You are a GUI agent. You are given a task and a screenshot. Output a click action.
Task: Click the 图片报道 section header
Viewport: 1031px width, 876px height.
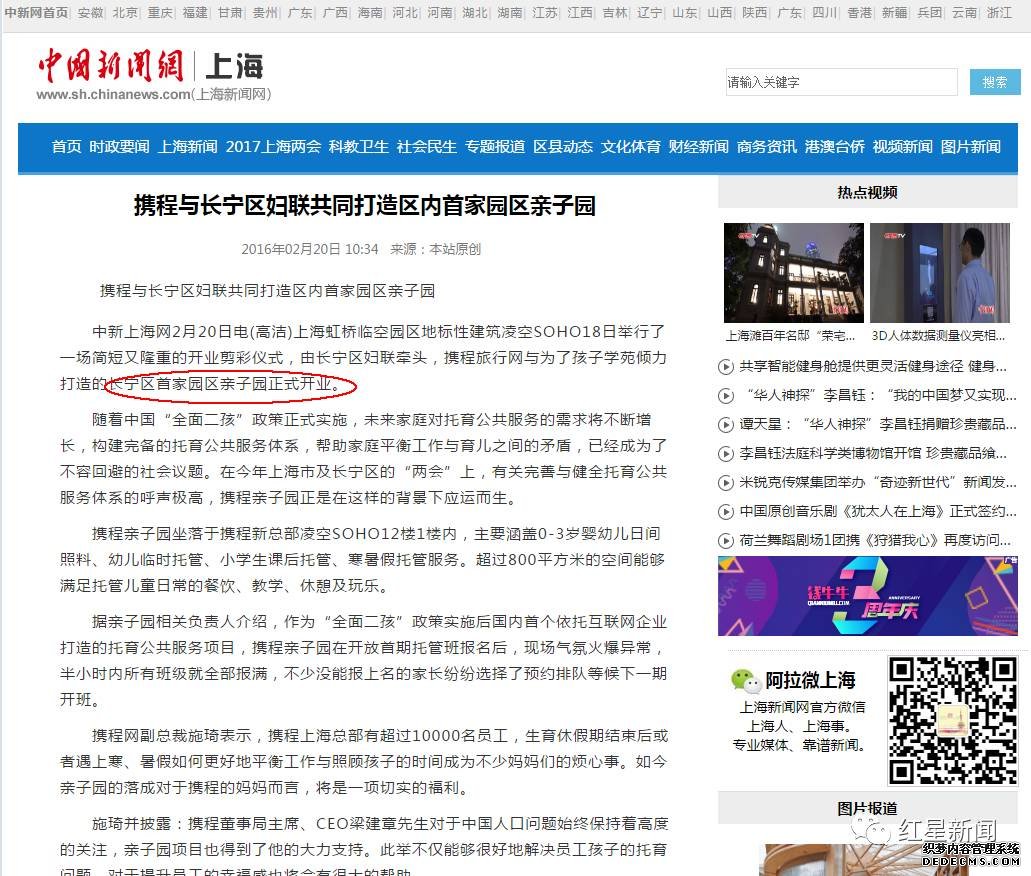tap(868, 808)
